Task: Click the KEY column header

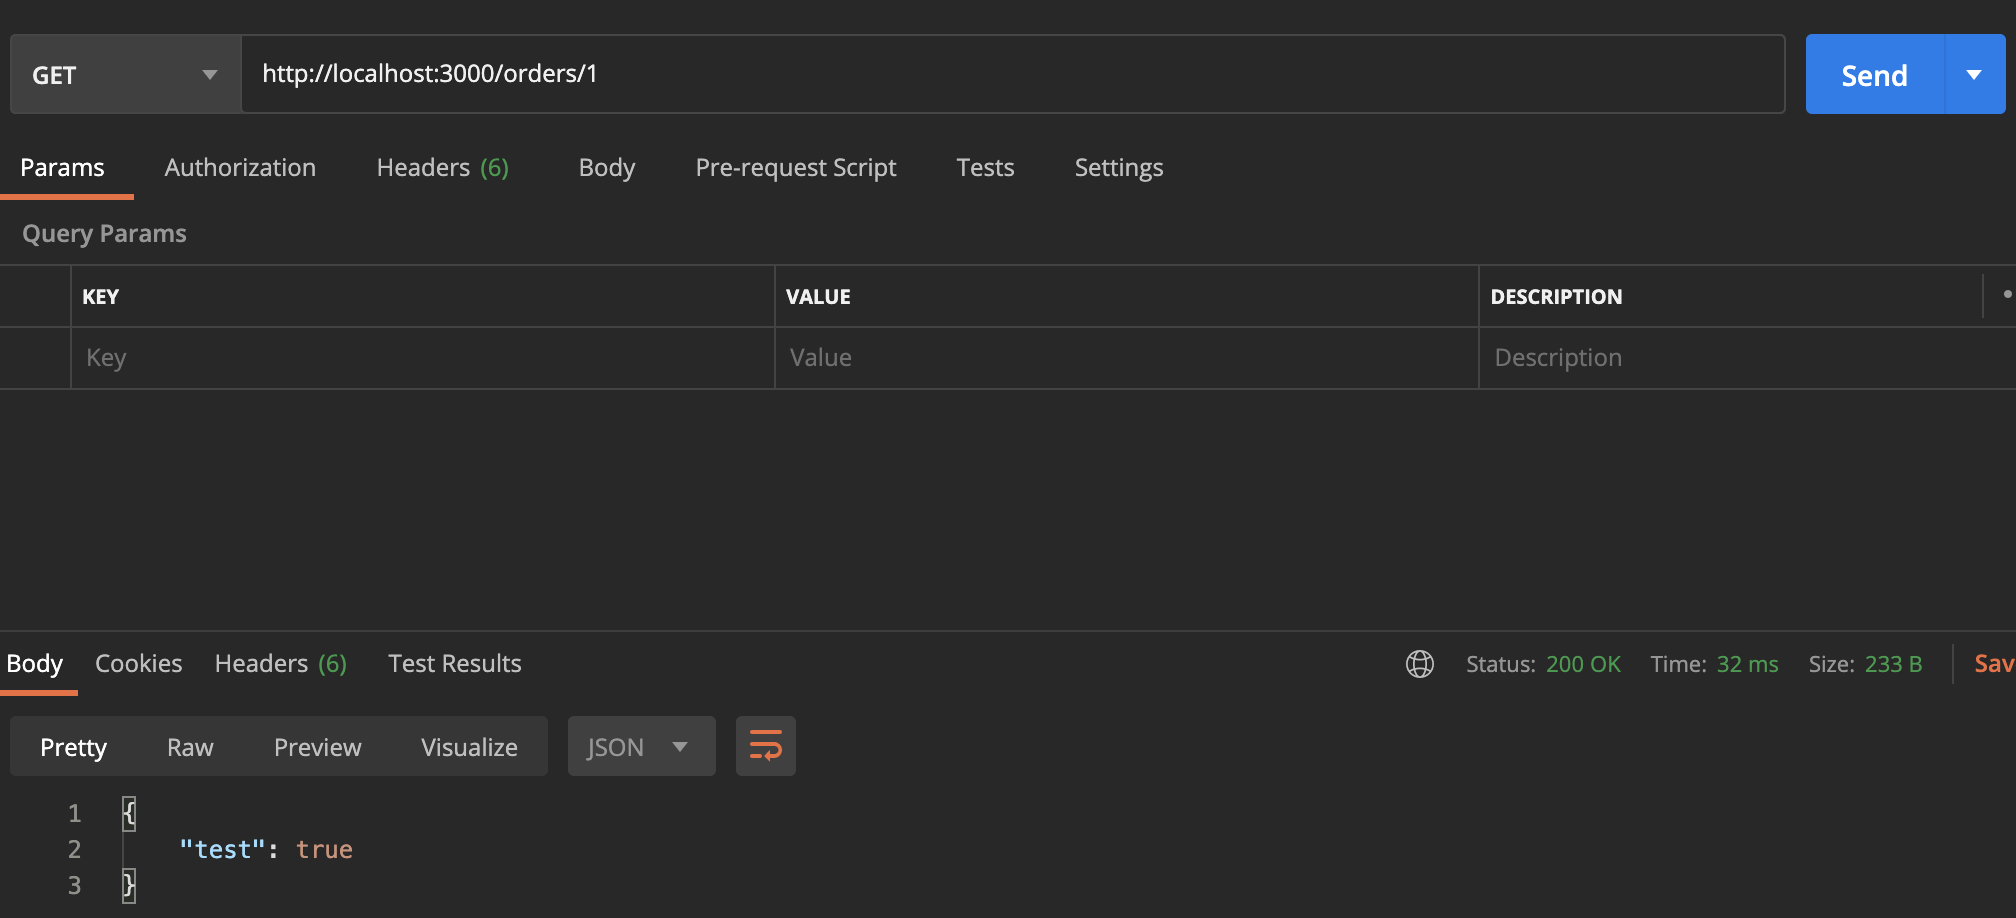Action: 100,297
